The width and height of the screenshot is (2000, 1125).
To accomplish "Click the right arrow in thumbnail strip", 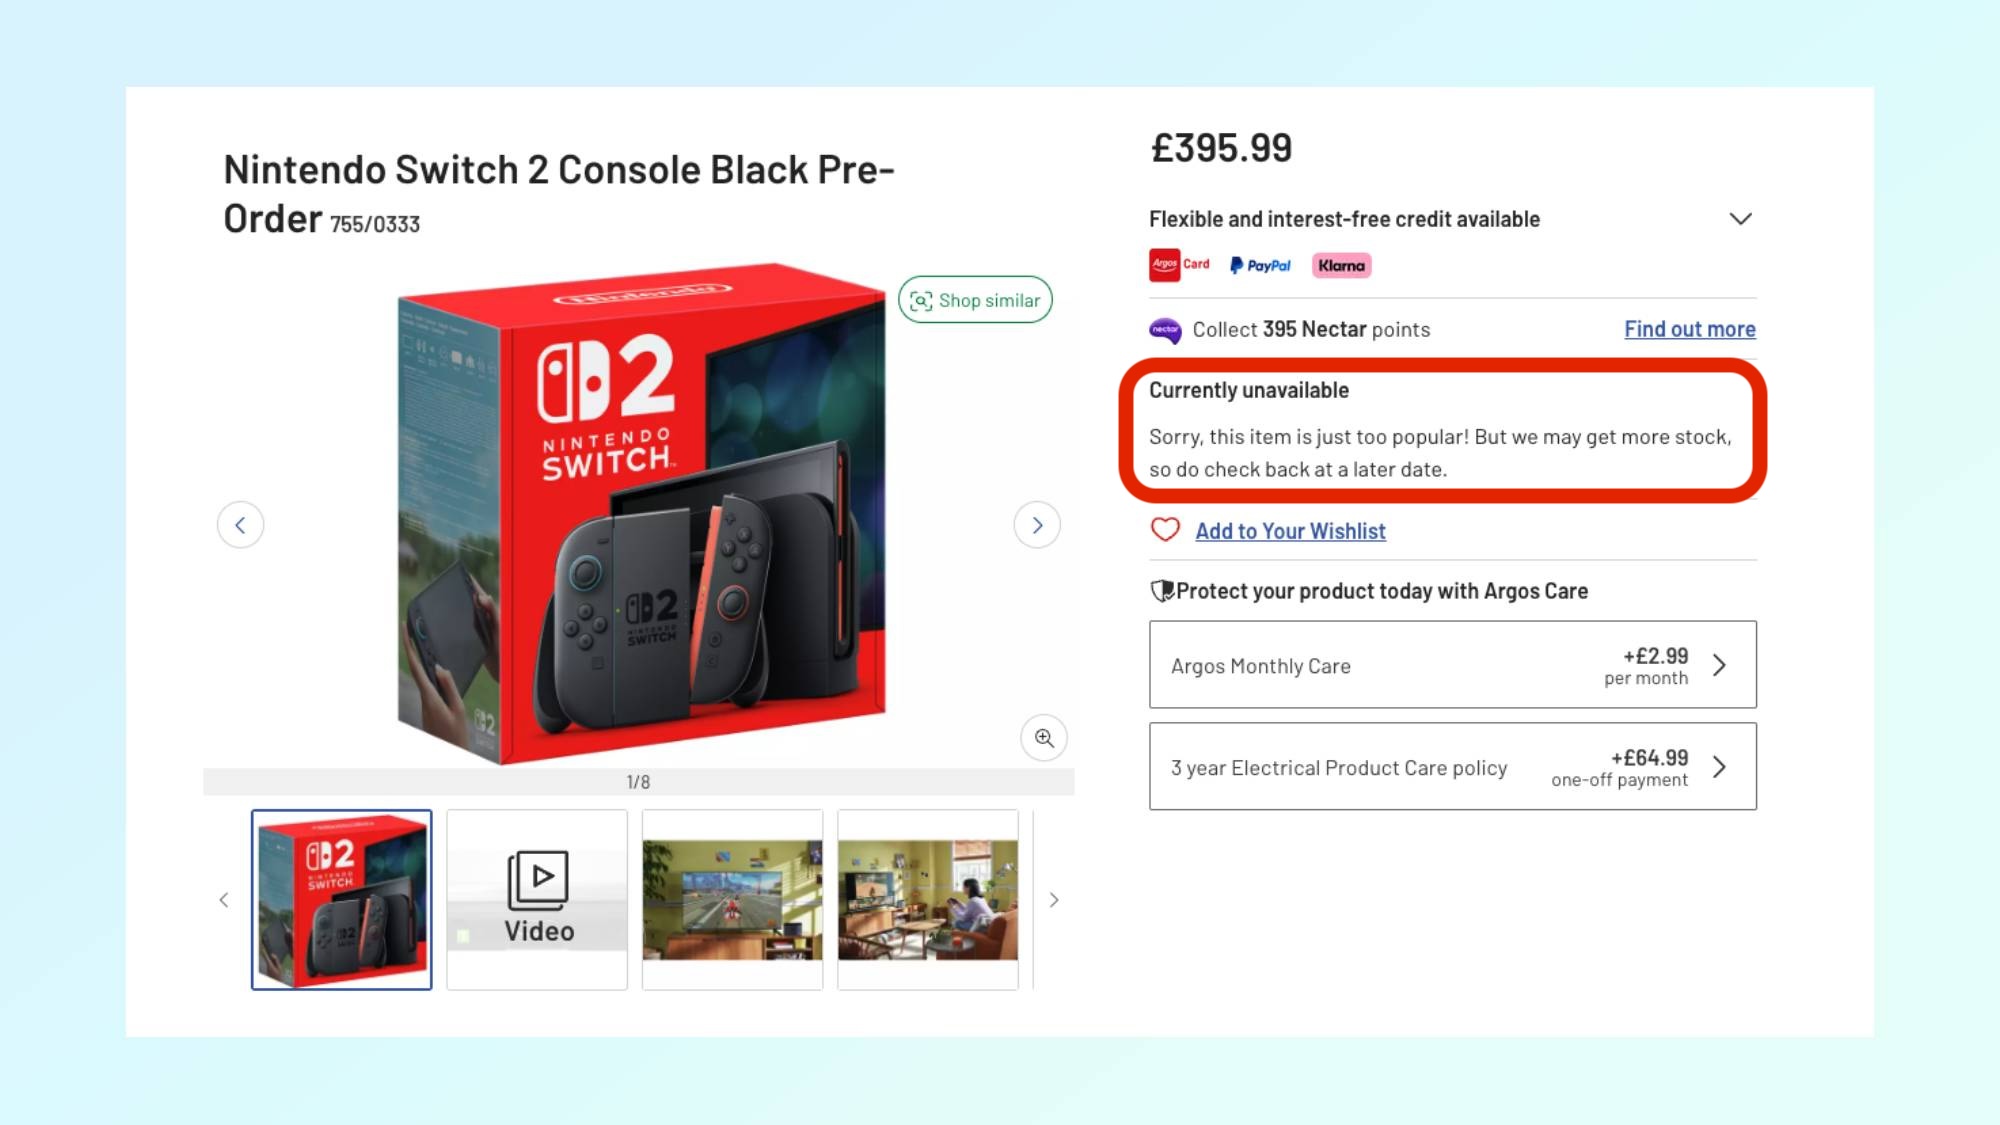I will pyautogui.click(x=1054, y=899).
